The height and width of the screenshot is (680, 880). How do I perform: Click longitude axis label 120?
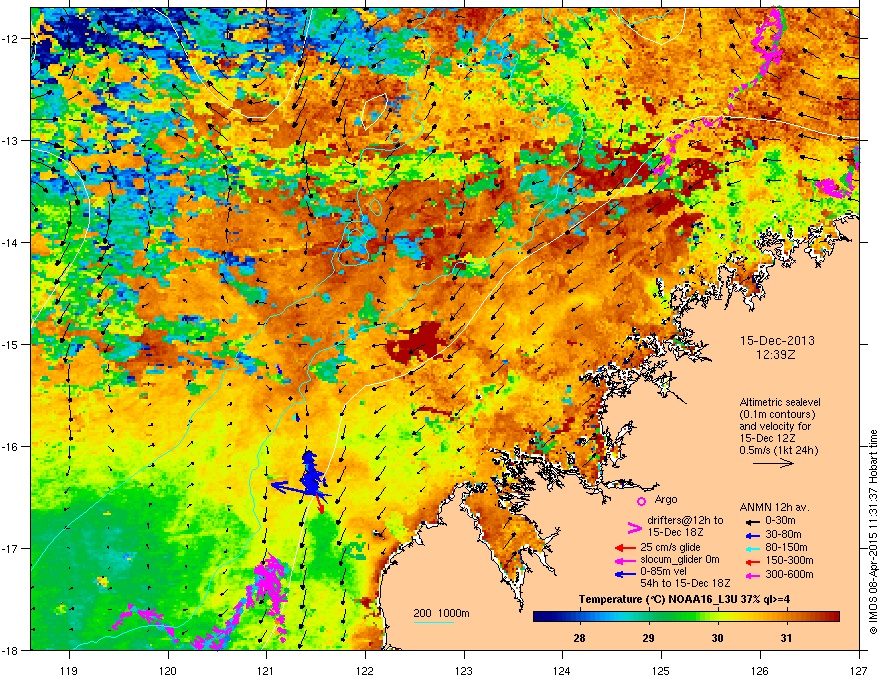click(x=168, y=670)
